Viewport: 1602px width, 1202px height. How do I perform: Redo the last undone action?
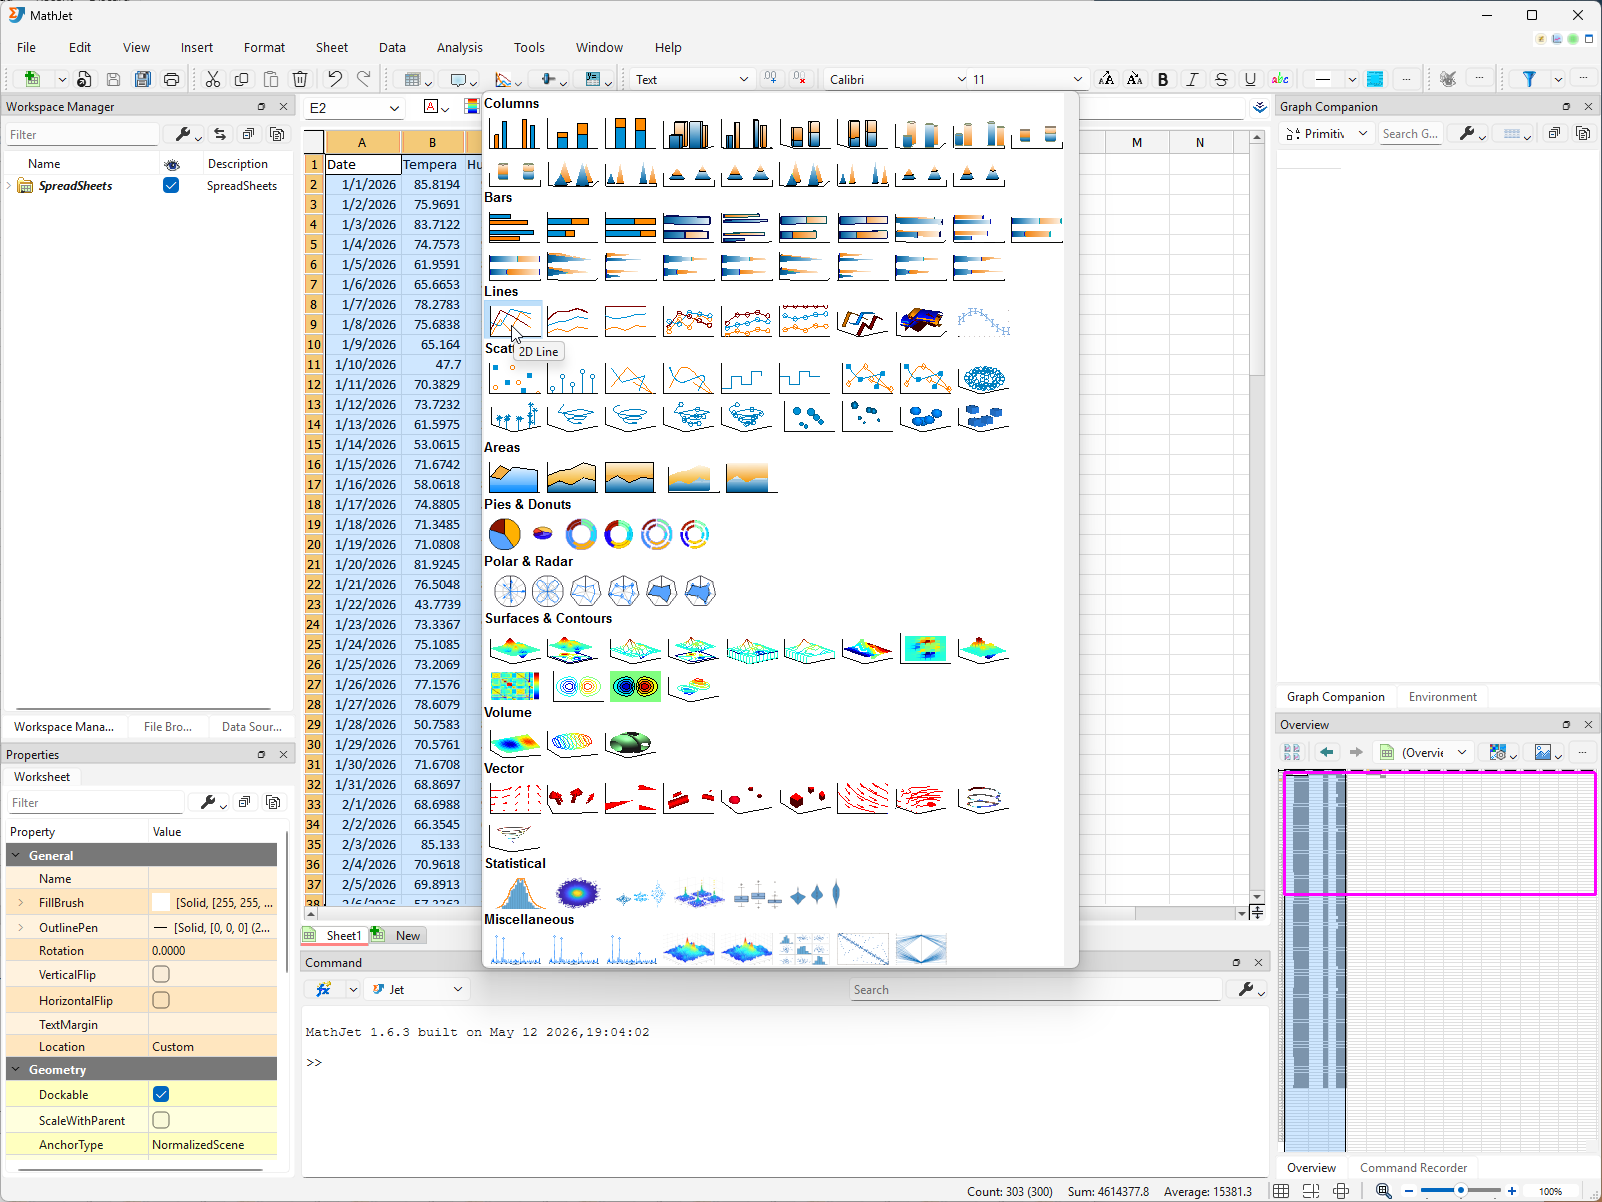(x=364, y=79)
